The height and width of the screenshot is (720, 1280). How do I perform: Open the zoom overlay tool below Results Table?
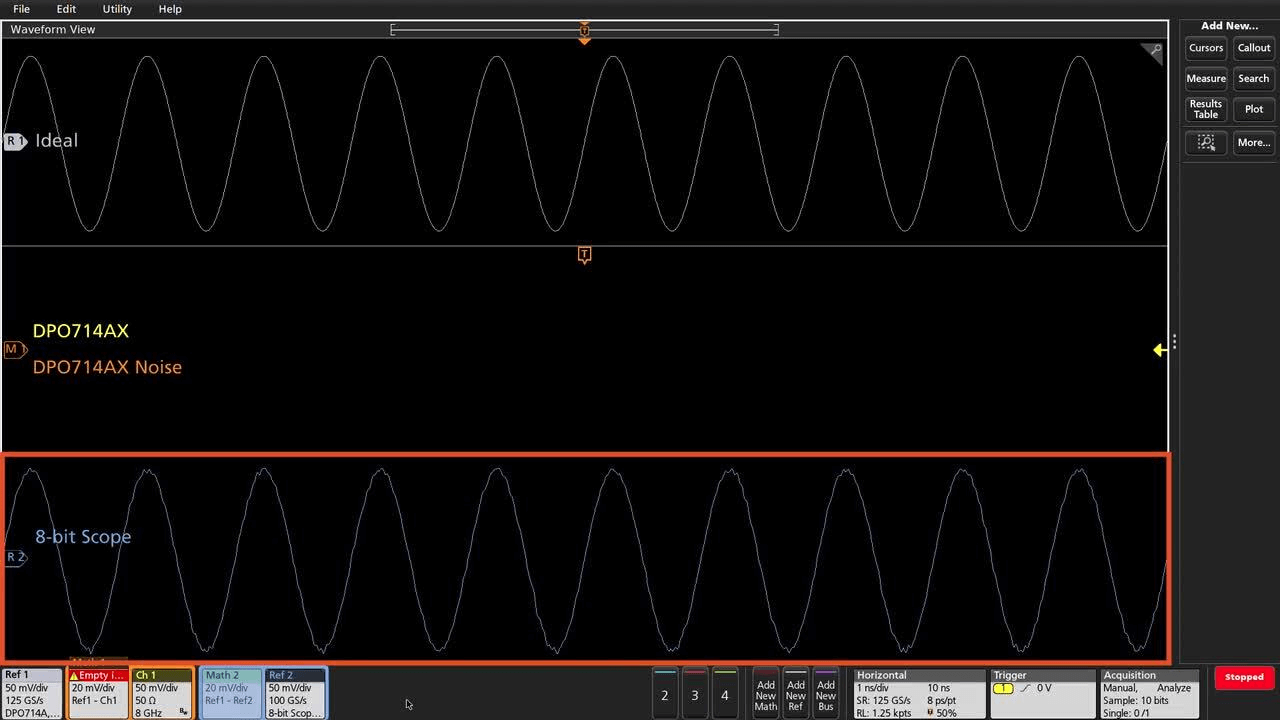click(x=1205, y=142)
